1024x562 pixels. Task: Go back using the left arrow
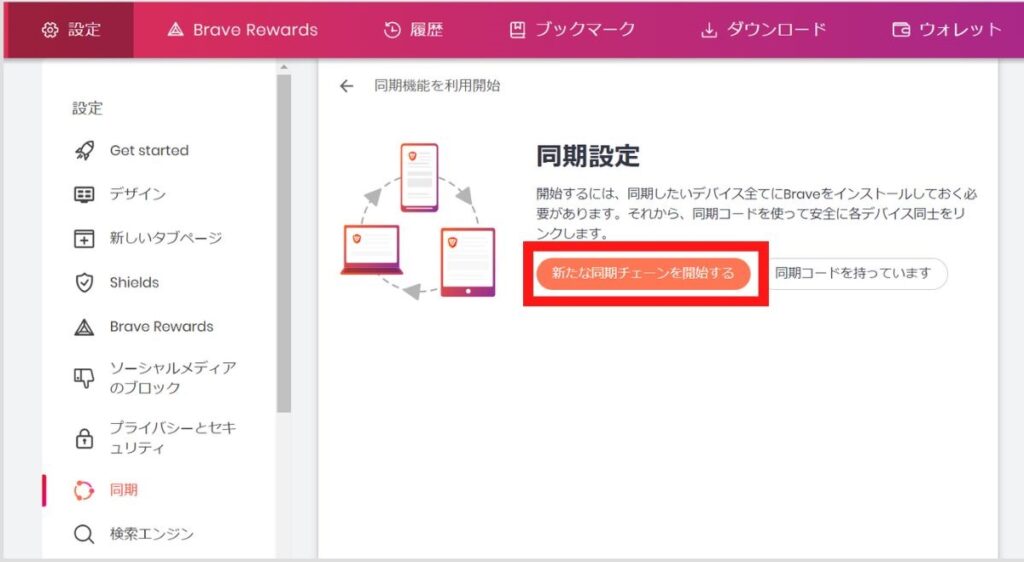347,86
